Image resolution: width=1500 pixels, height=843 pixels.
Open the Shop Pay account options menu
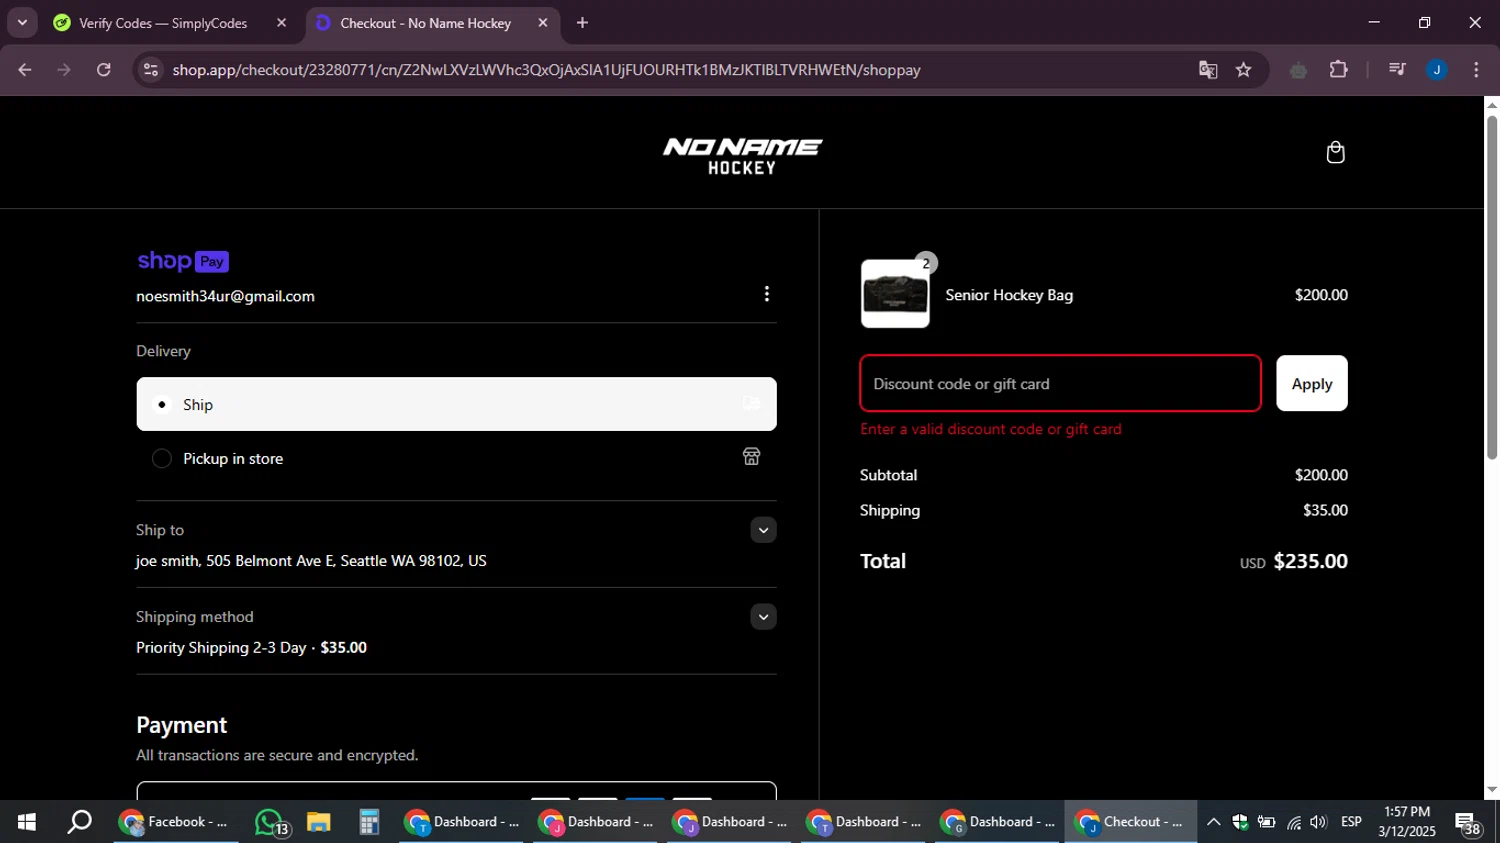[x=767, y=294]
